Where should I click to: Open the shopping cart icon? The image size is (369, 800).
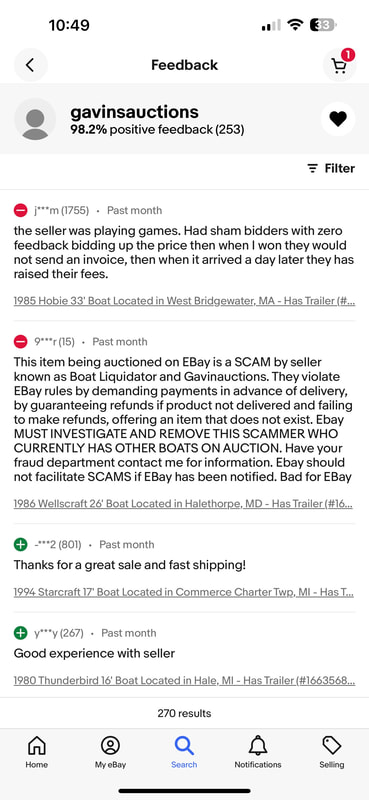[339, 65]
